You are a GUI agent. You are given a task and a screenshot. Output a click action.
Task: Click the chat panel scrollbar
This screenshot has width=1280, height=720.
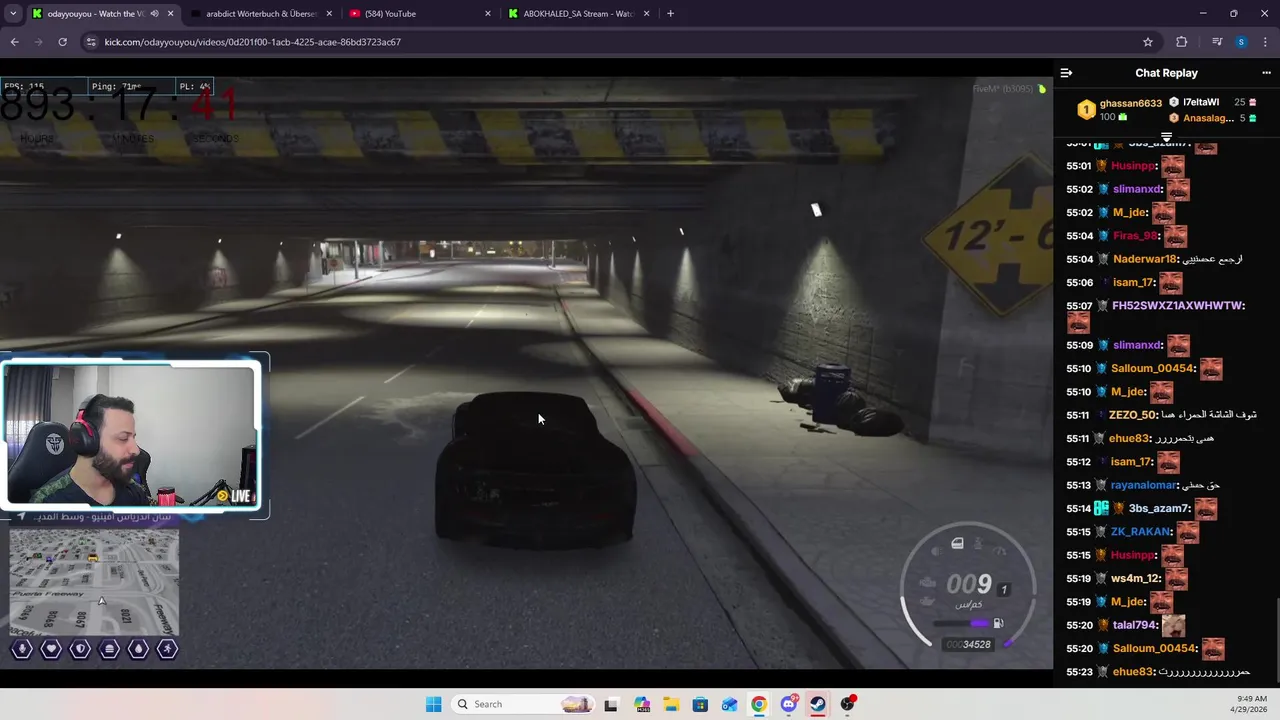(x=1276, y=640)
